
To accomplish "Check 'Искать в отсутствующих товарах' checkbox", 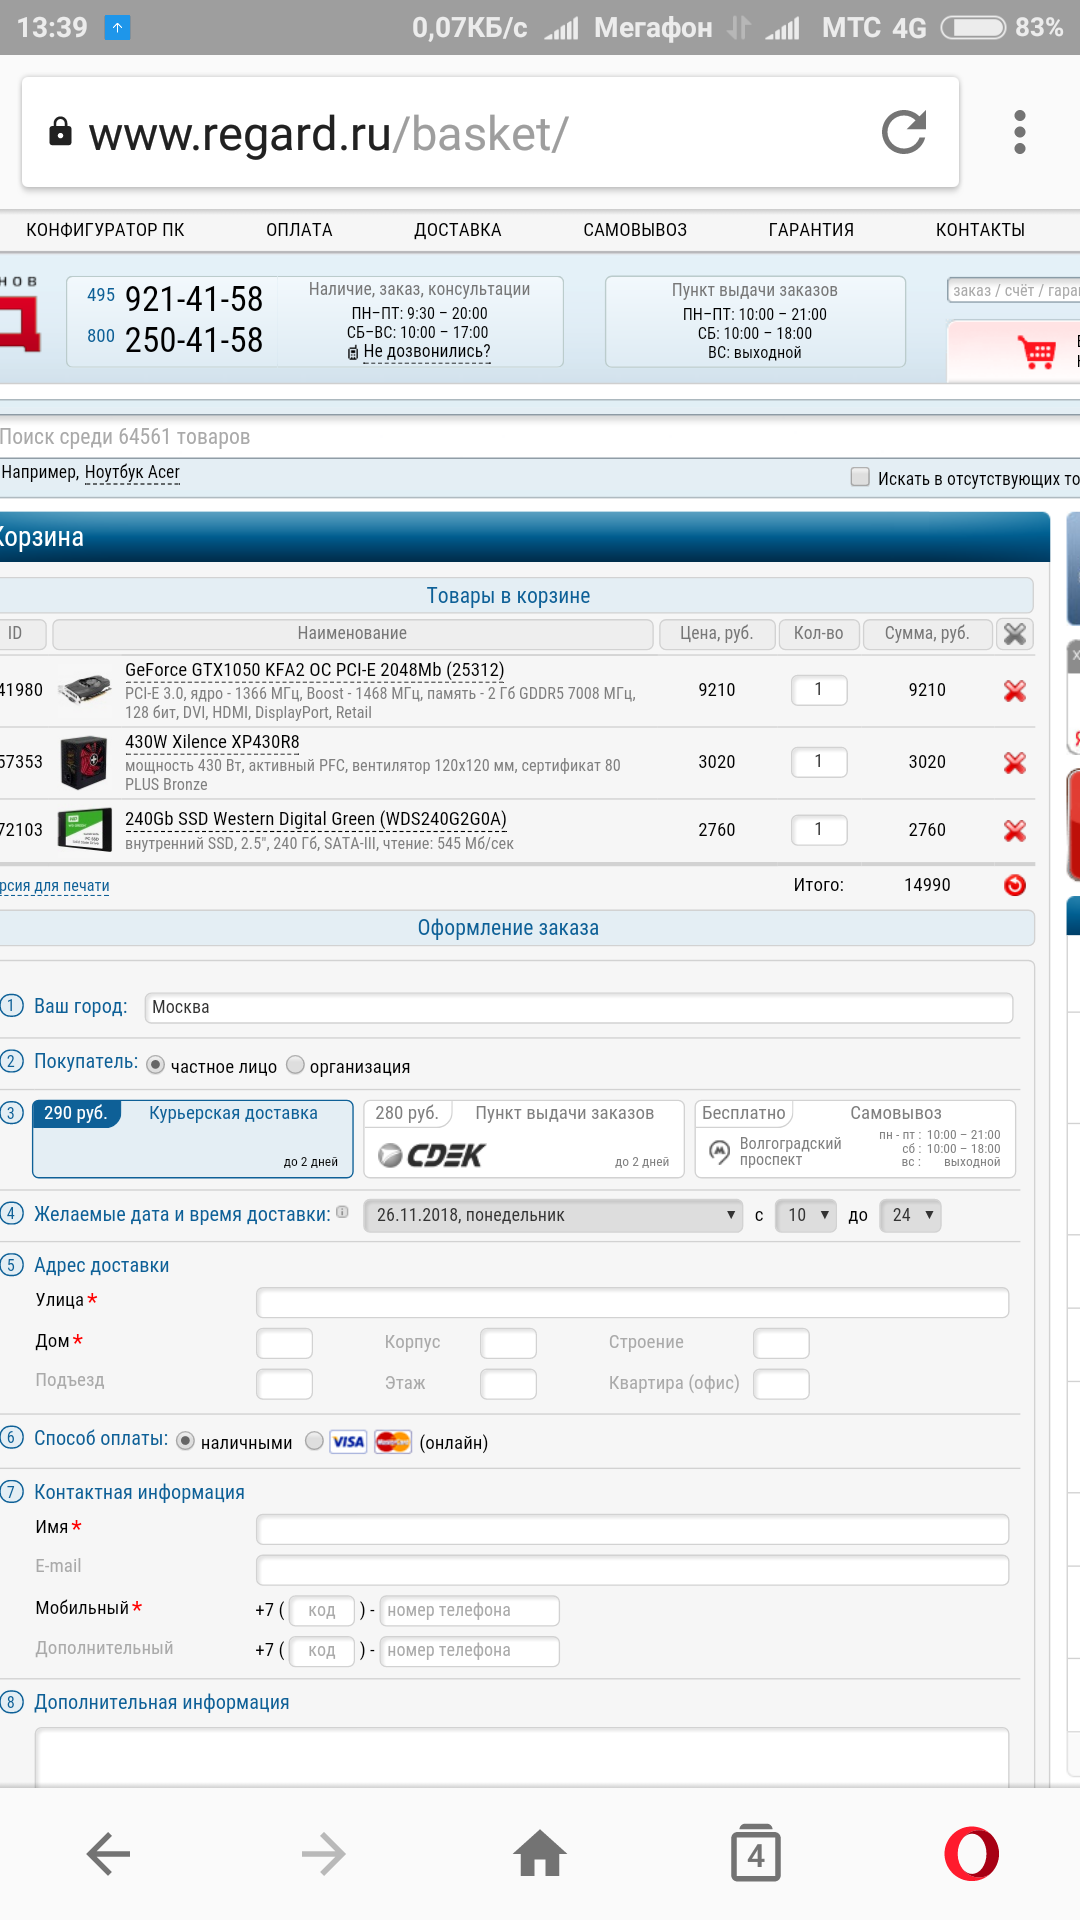I will tap(860, 477).
